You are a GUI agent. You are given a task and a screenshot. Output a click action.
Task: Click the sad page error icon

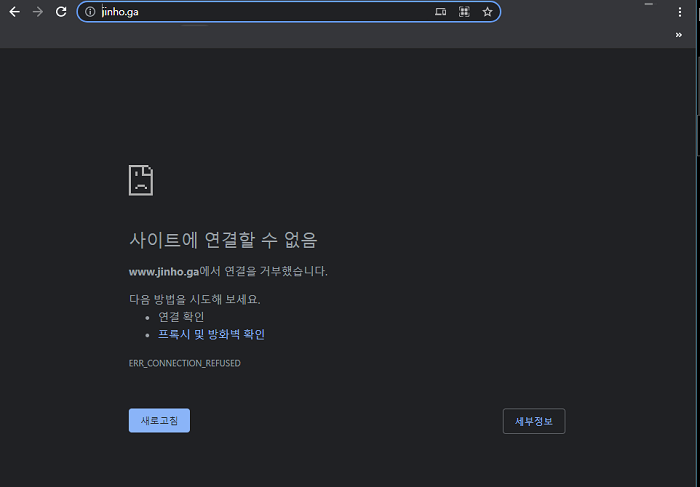[x=141, y=180]
